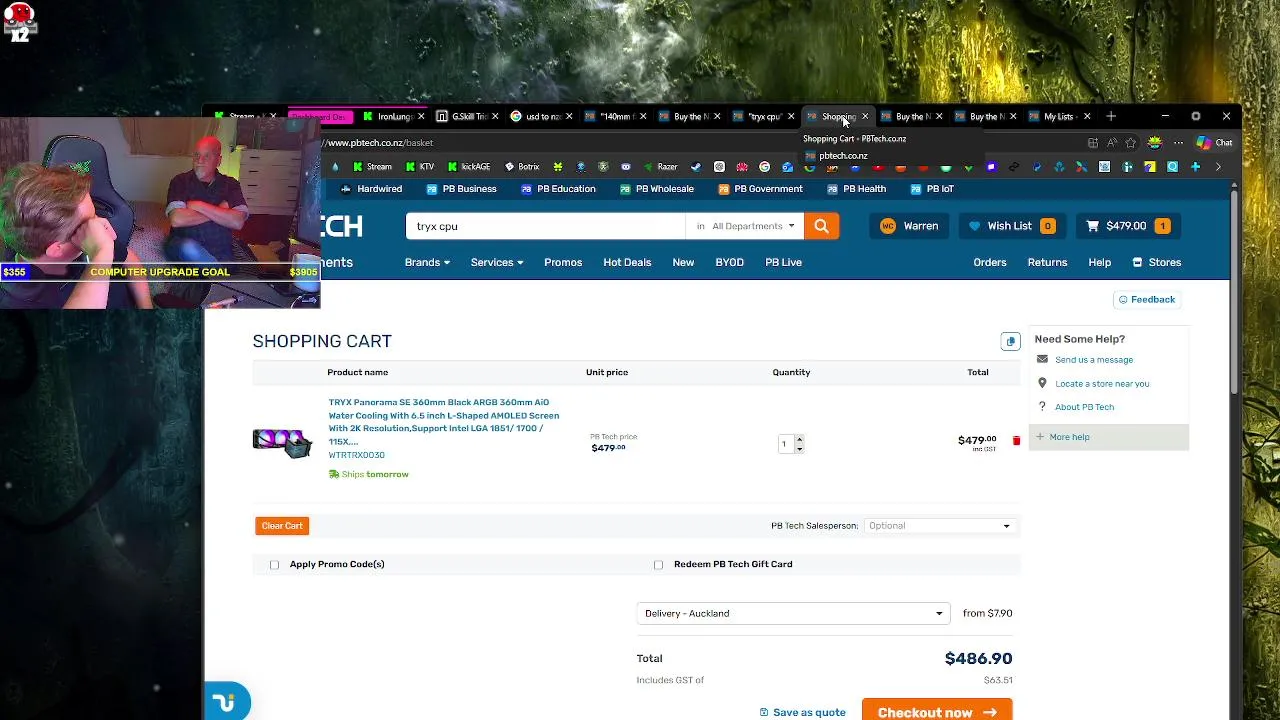Click the Stream bookmark
Screen dimensions: 1280x720
372,167
